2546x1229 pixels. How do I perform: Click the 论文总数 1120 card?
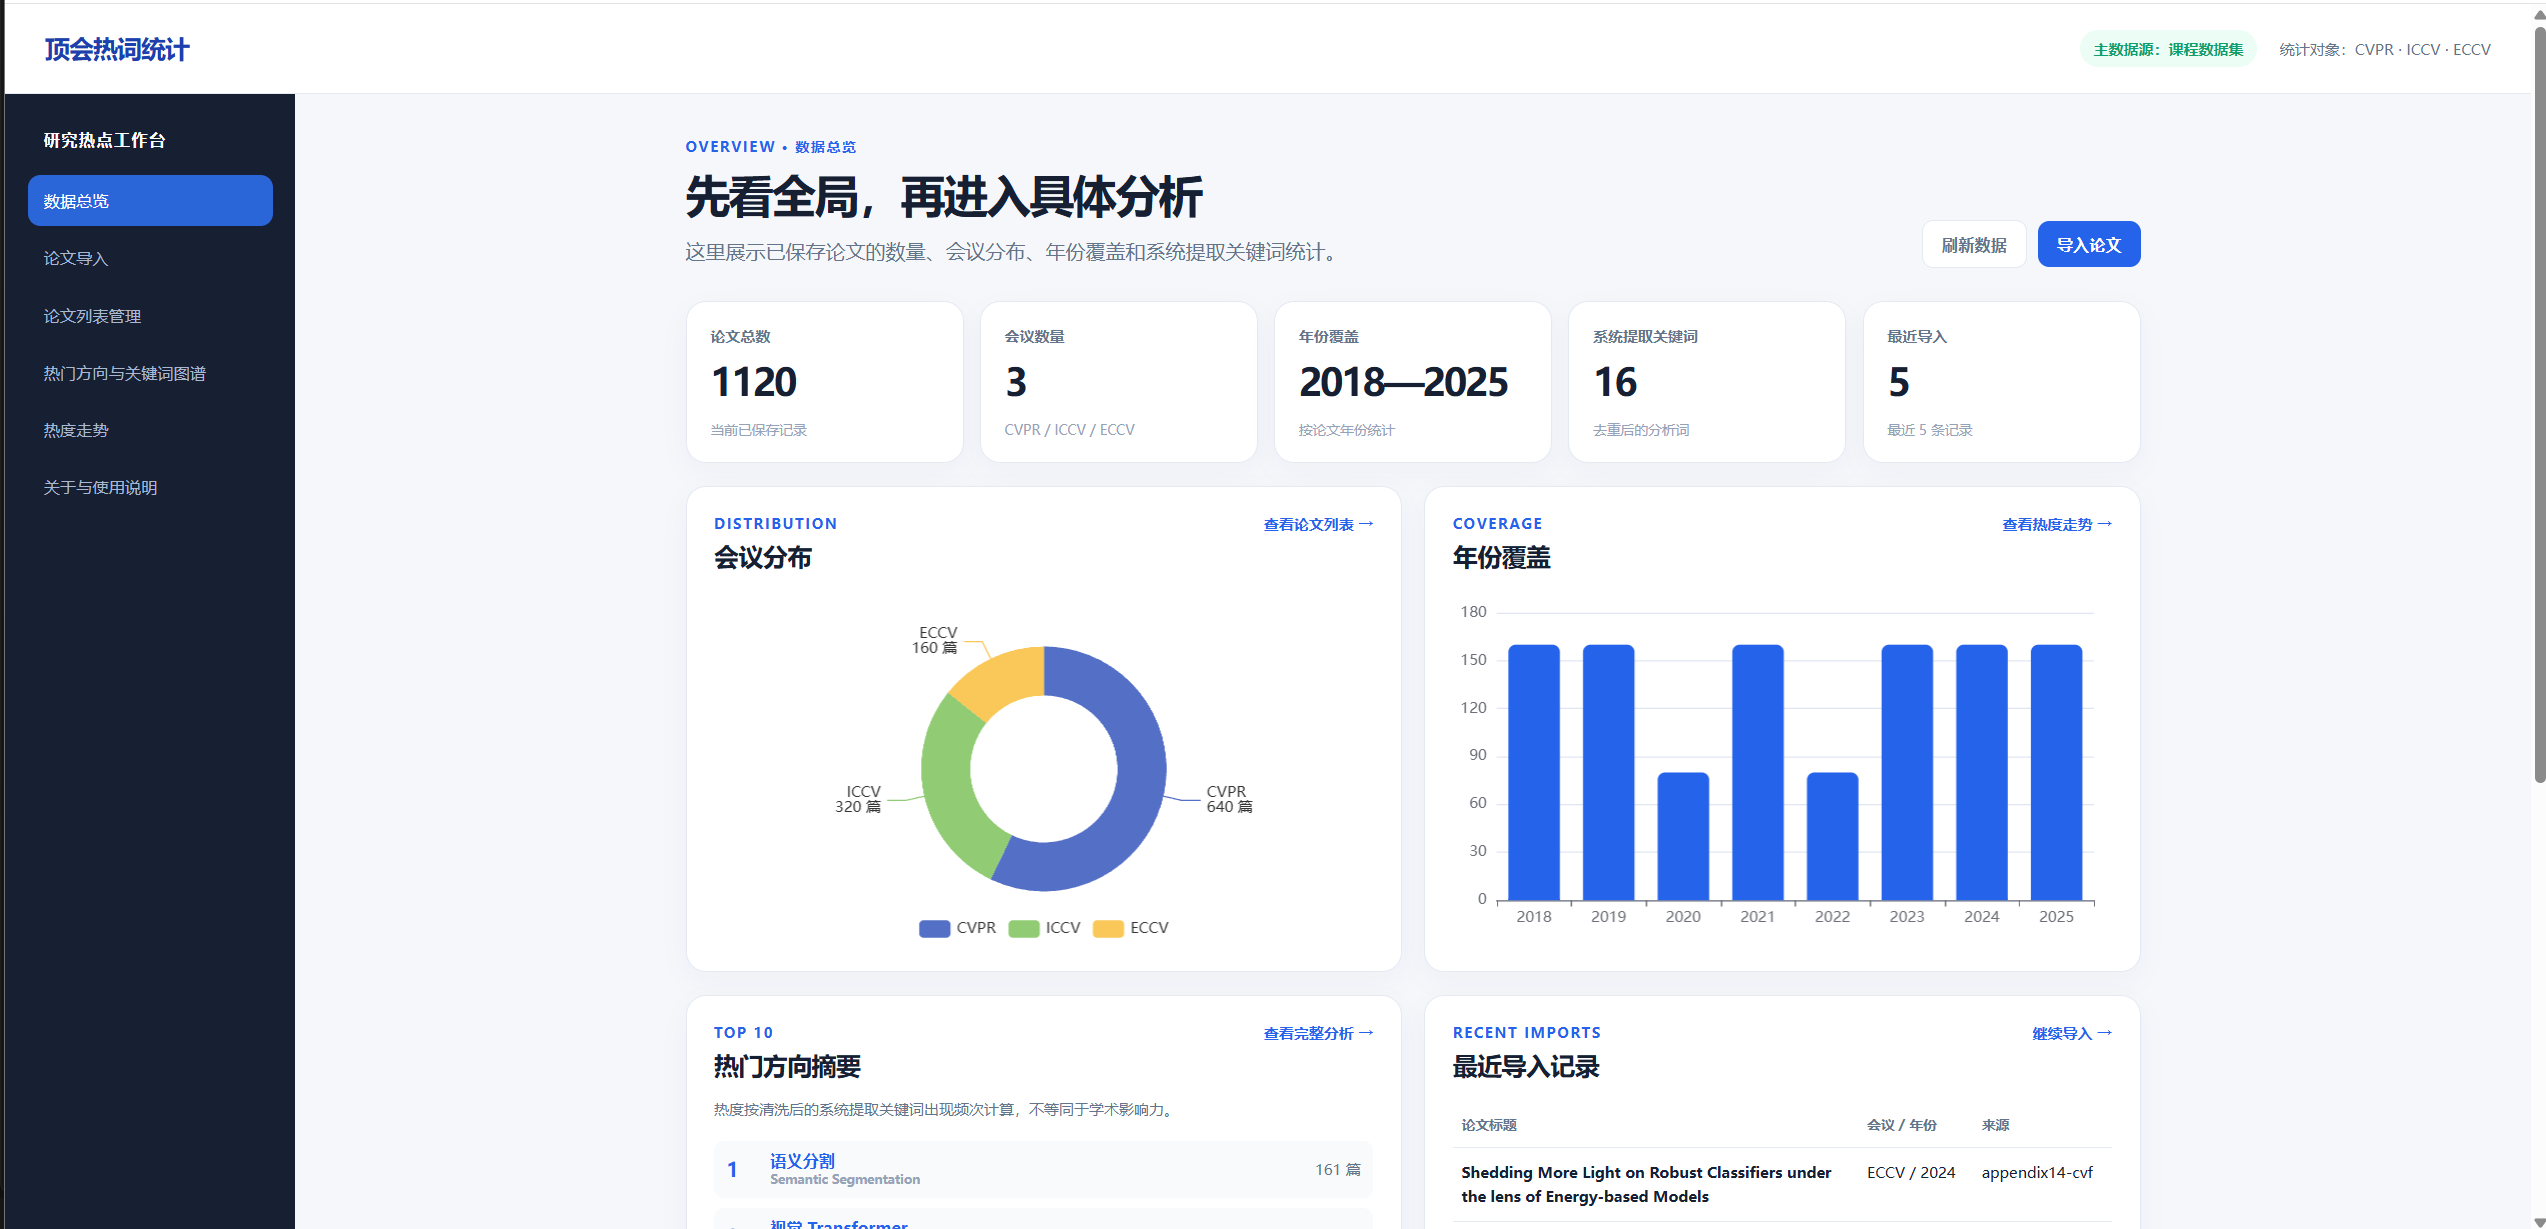click(x=824, y=382)
